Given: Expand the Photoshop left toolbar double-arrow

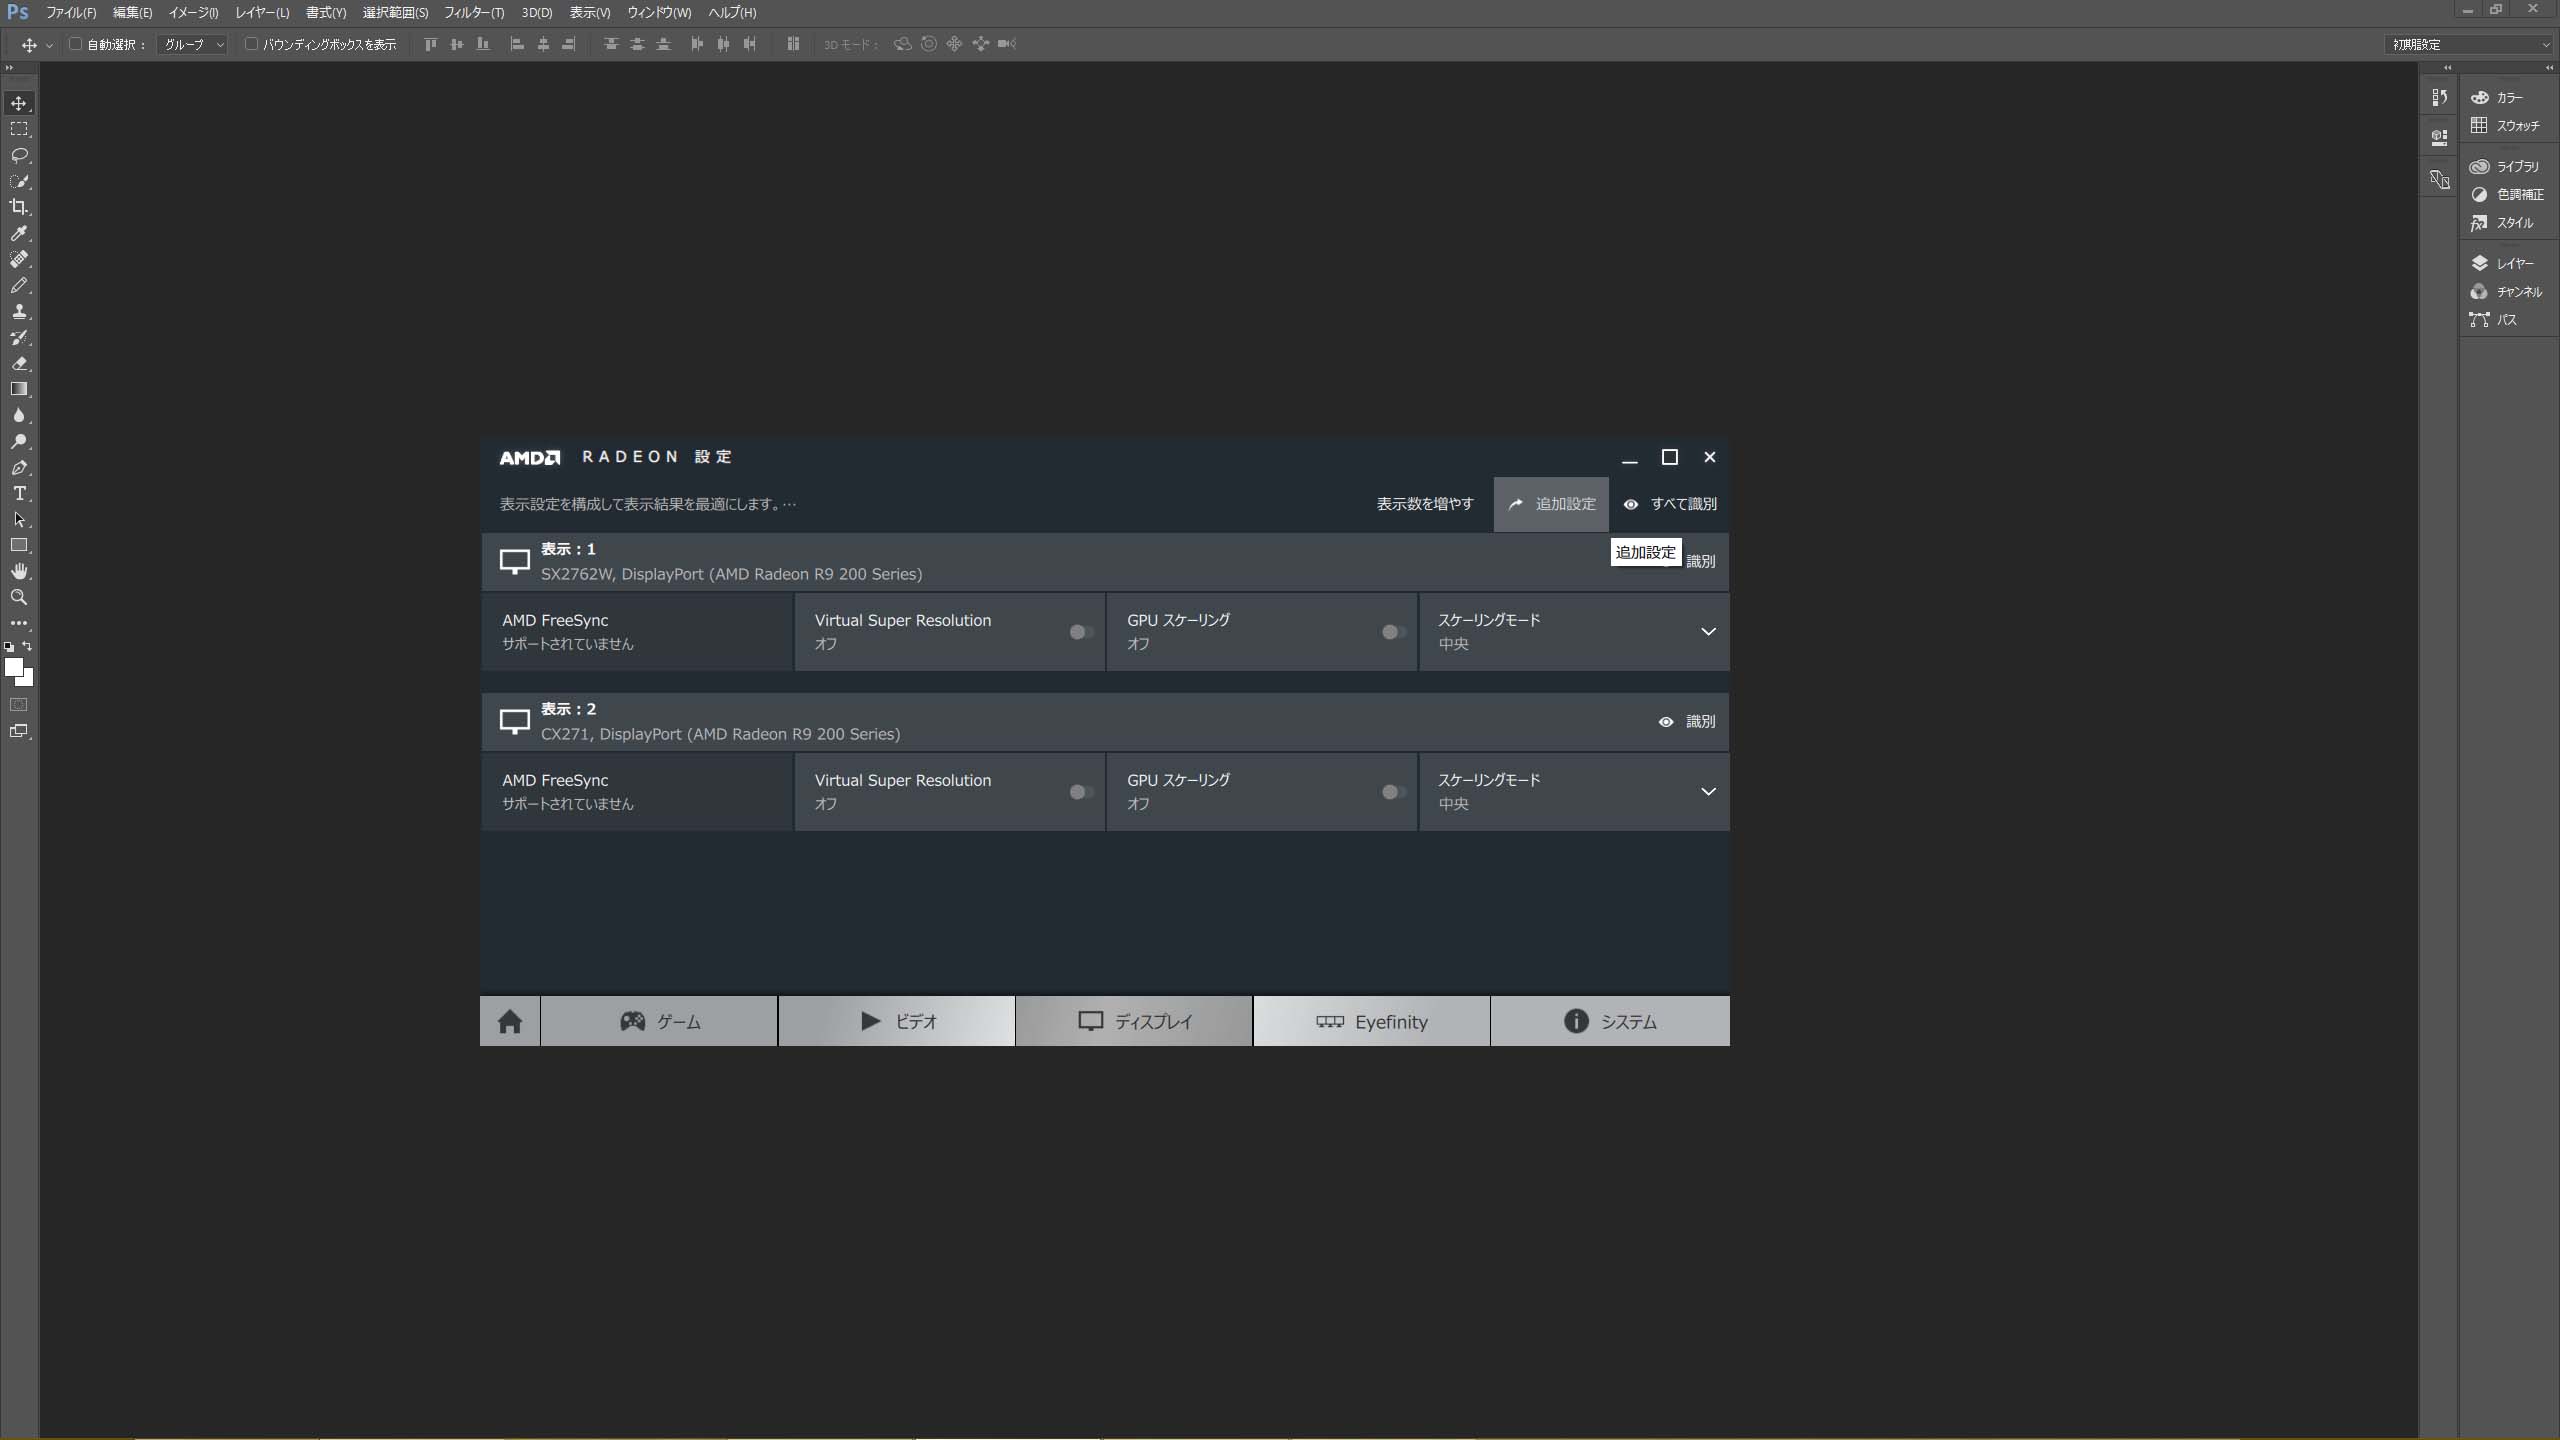Looking at the screenshot, I should pyautogui.click(x=10, y=68).
